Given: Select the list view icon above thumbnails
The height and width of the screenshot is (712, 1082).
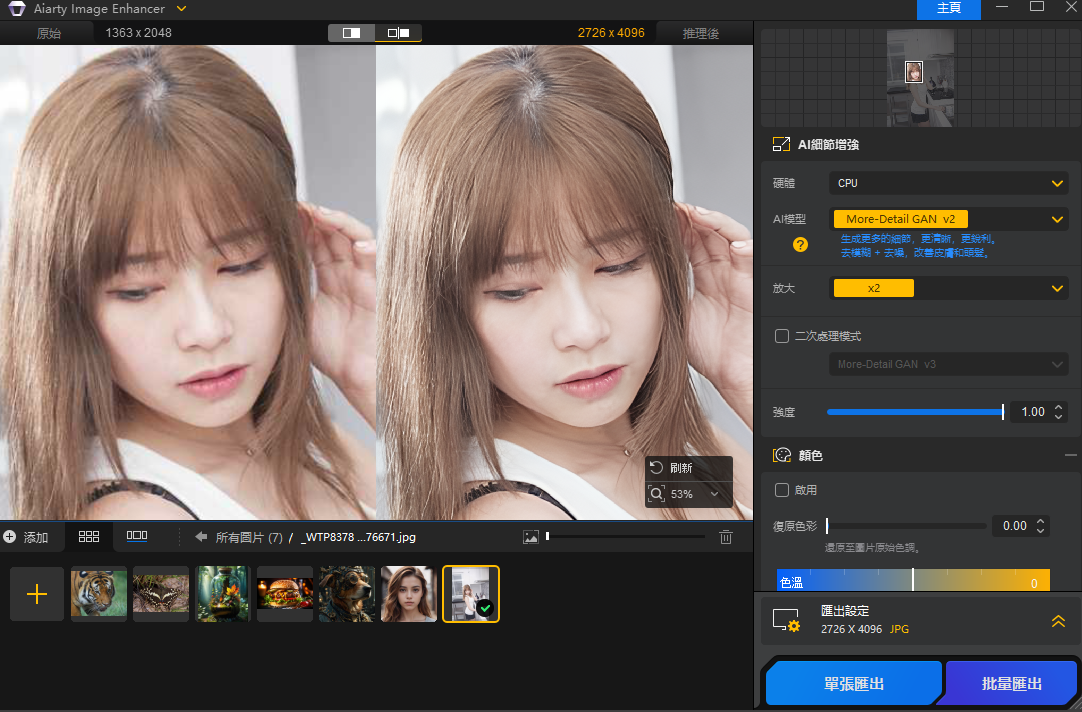Looking at the screenshot, I should tap(136, 536).
